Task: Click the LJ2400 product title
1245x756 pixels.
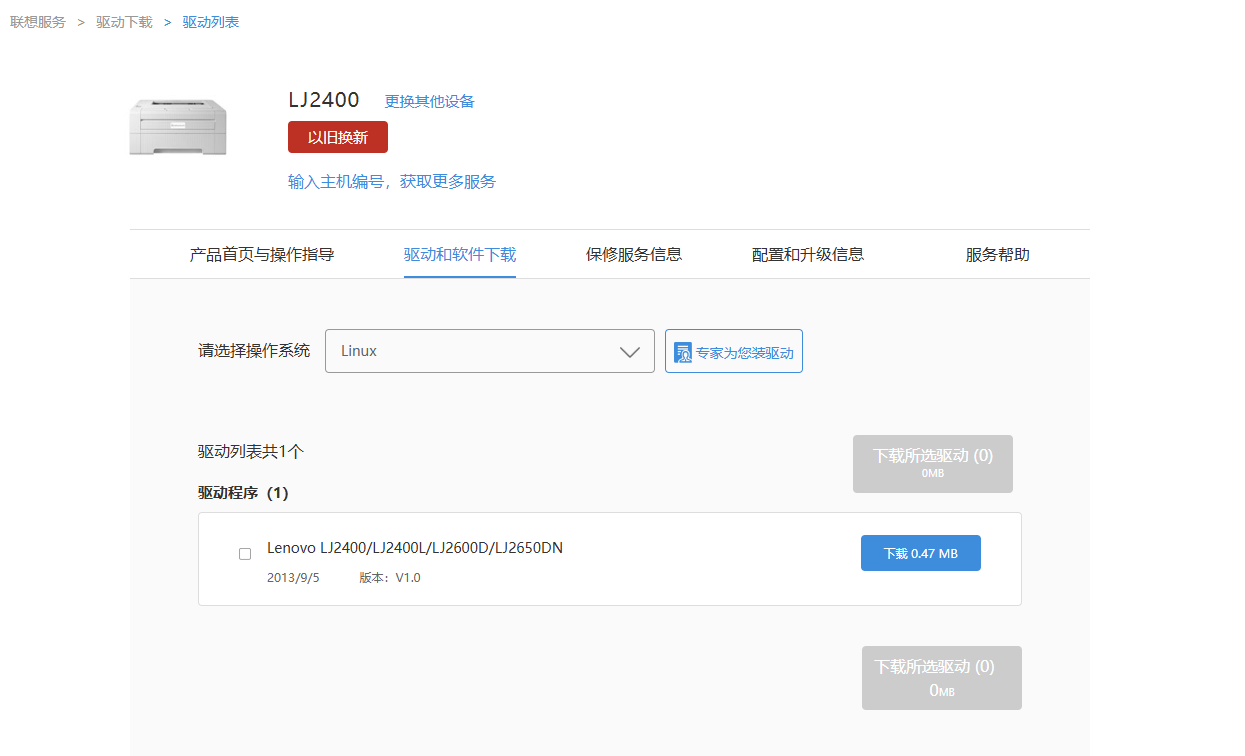Action: (x=324, y=100)
